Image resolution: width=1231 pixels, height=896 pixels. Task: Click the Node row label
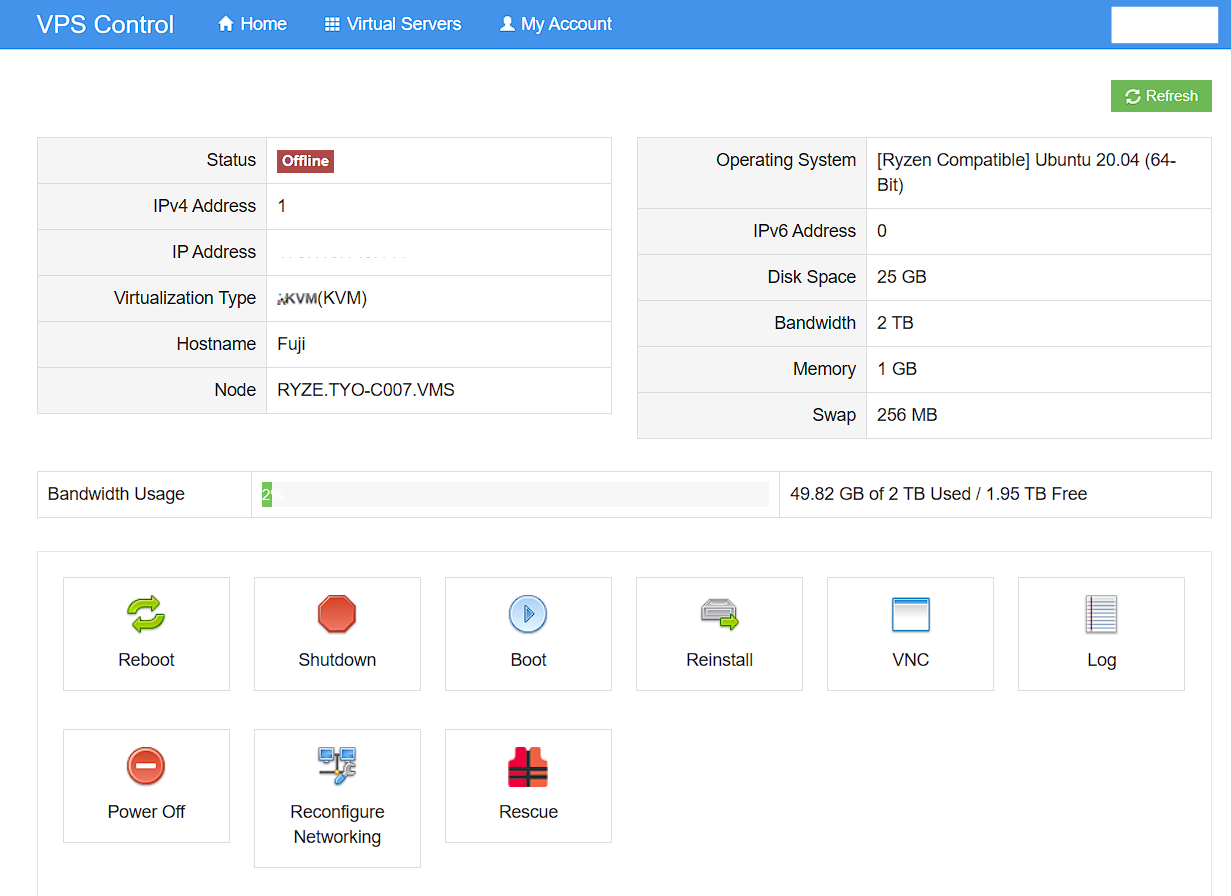(x=235, y=390)
